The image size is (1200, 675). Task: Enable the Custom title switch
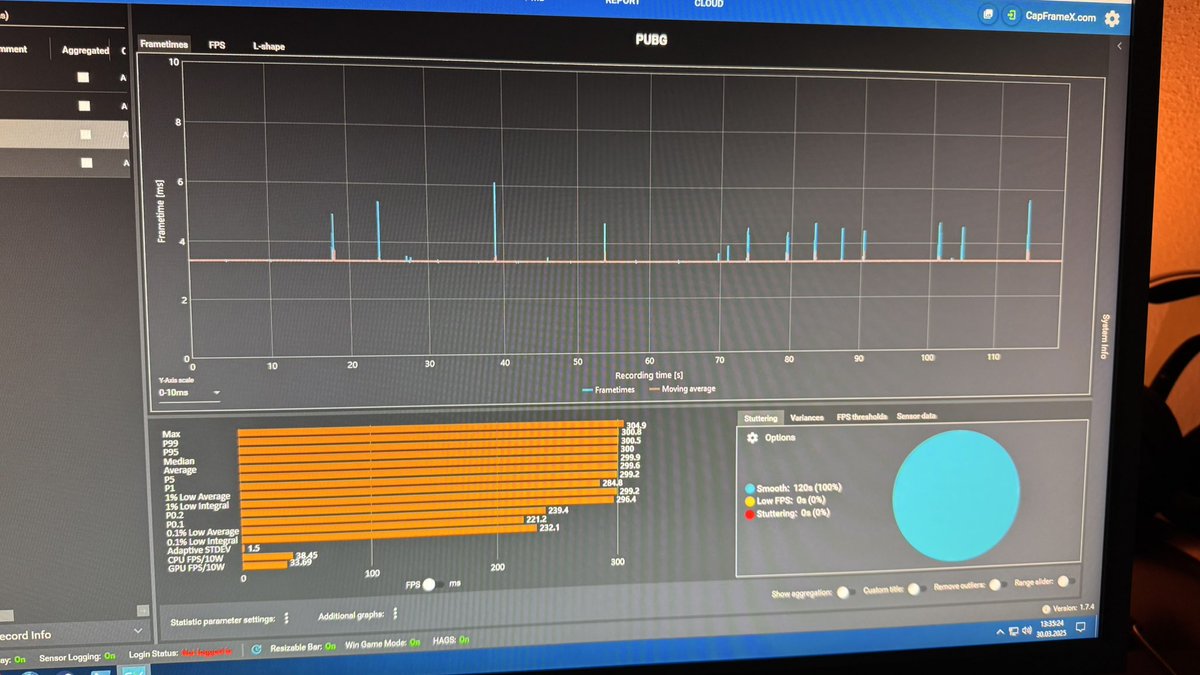click(918, 589)
